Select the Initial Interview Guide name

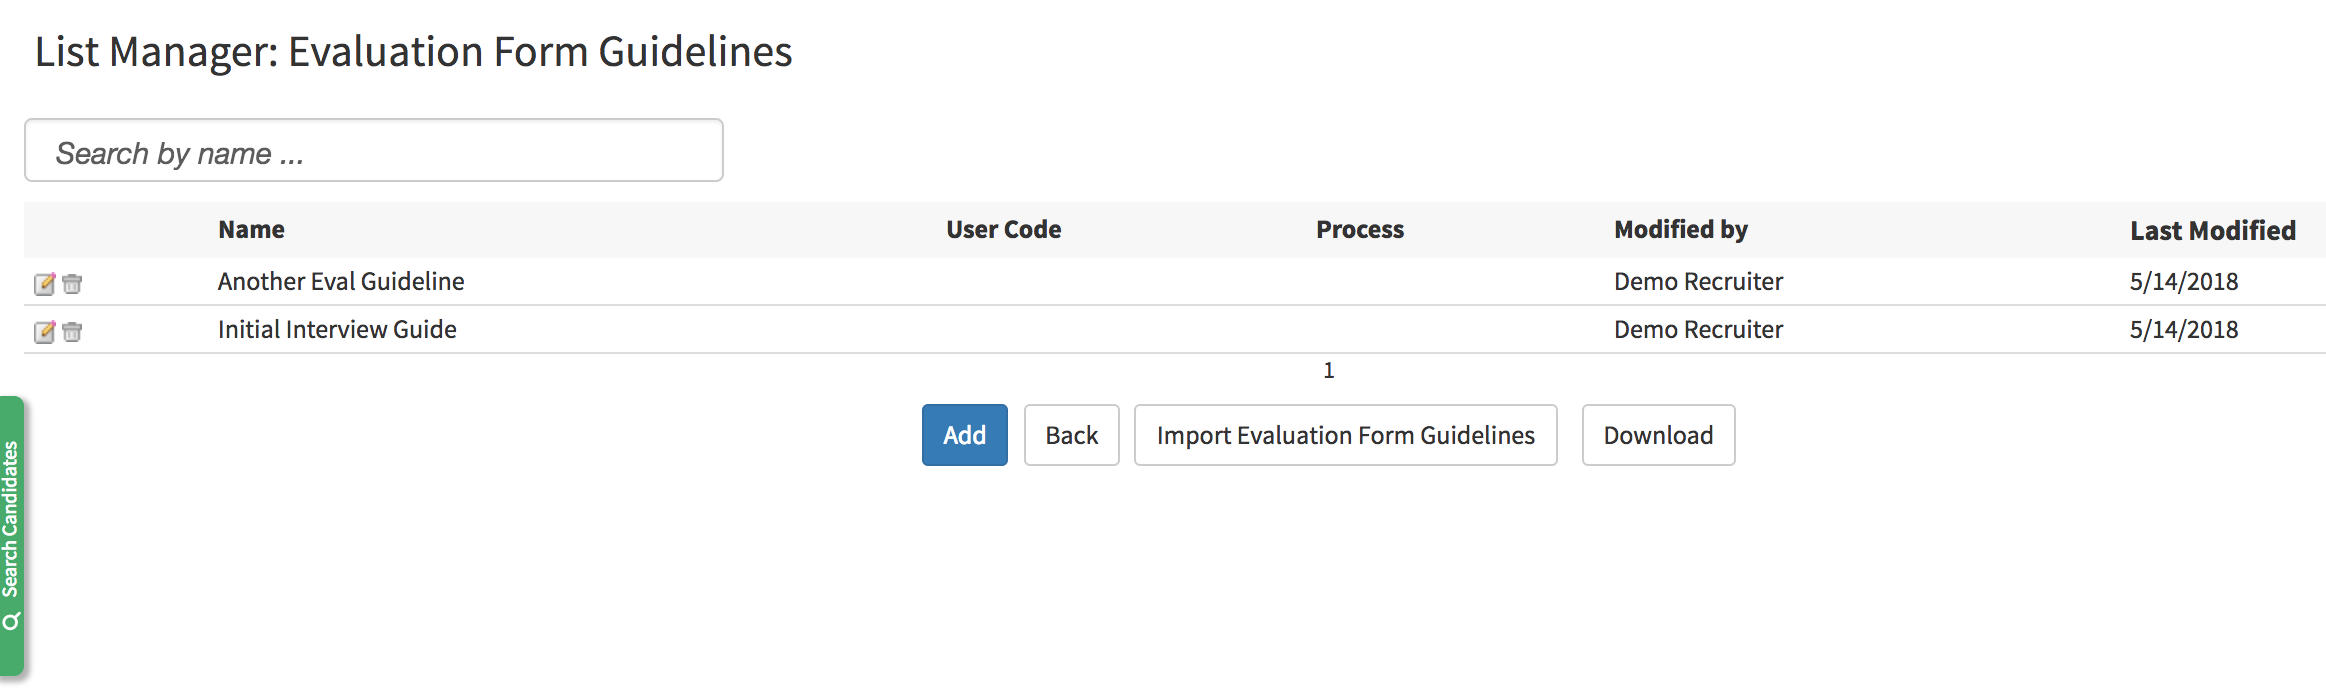coord(337,330)
